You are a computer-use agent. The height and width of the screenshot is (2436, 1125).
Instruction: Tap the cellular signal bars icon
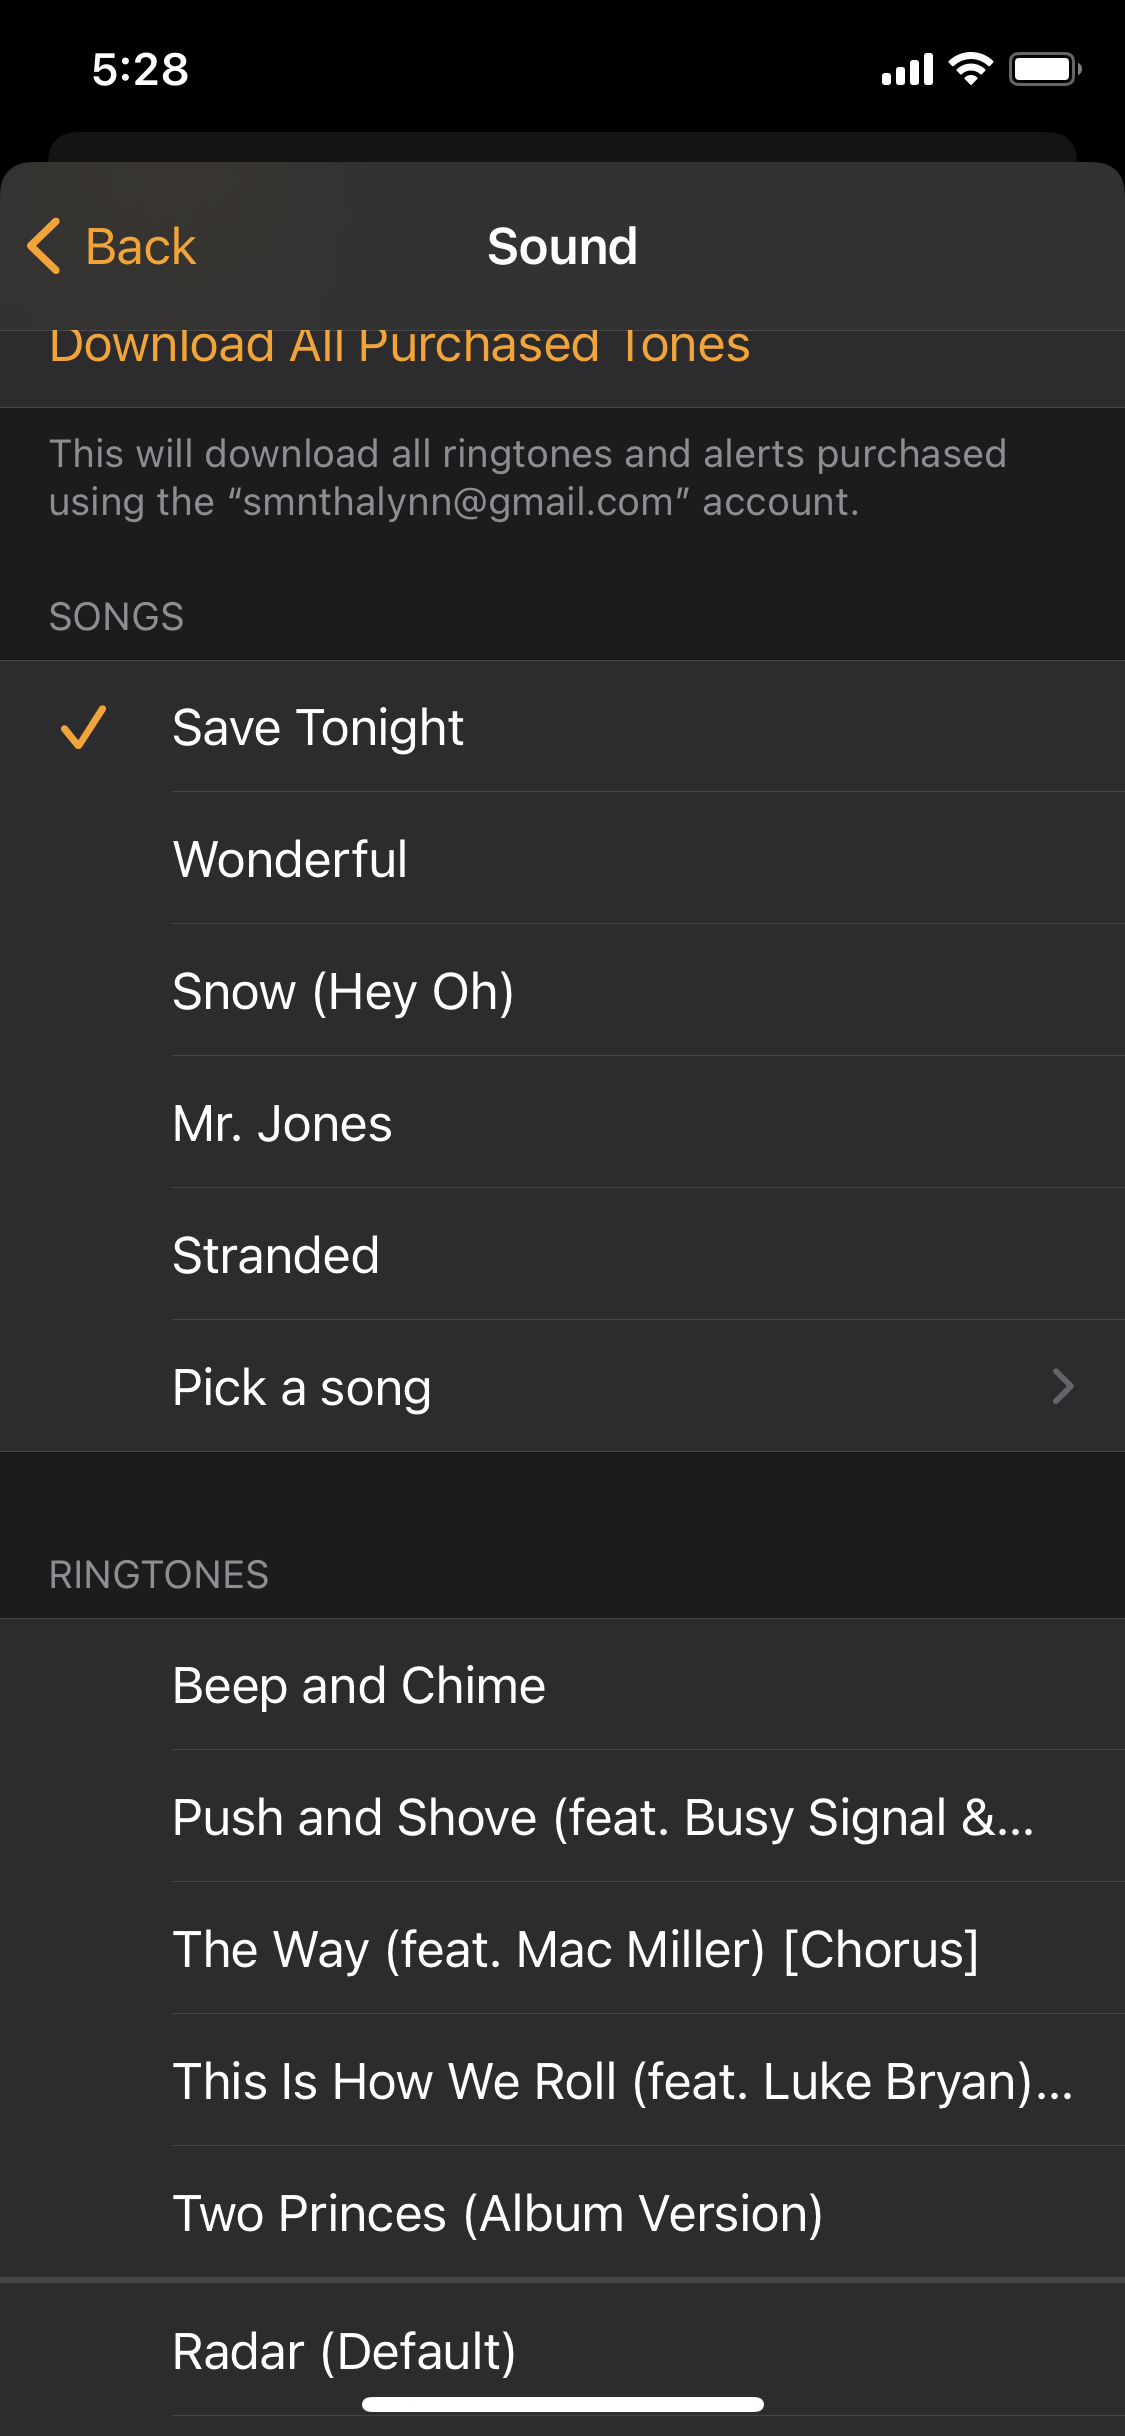(x=907, y=69)
